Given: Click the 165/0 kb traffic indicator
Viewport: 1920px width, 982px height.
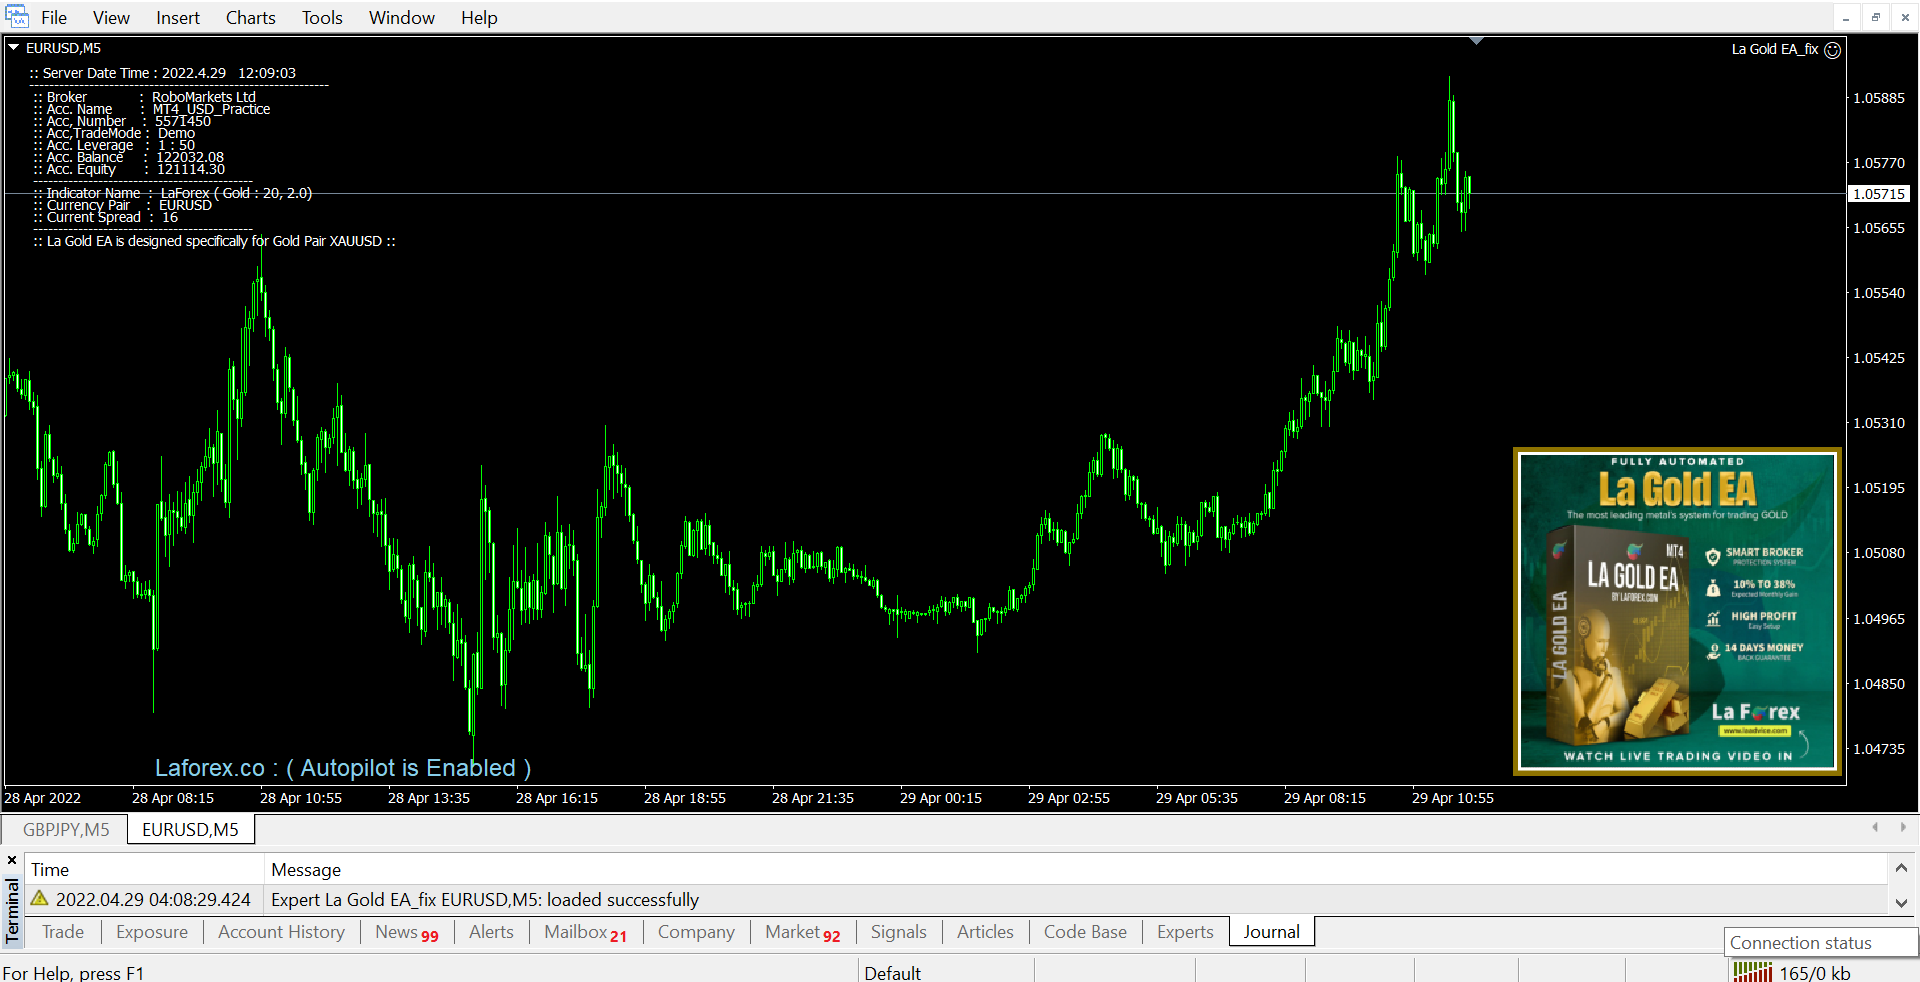Looking at the screenshot, I should coord(1815,973).
